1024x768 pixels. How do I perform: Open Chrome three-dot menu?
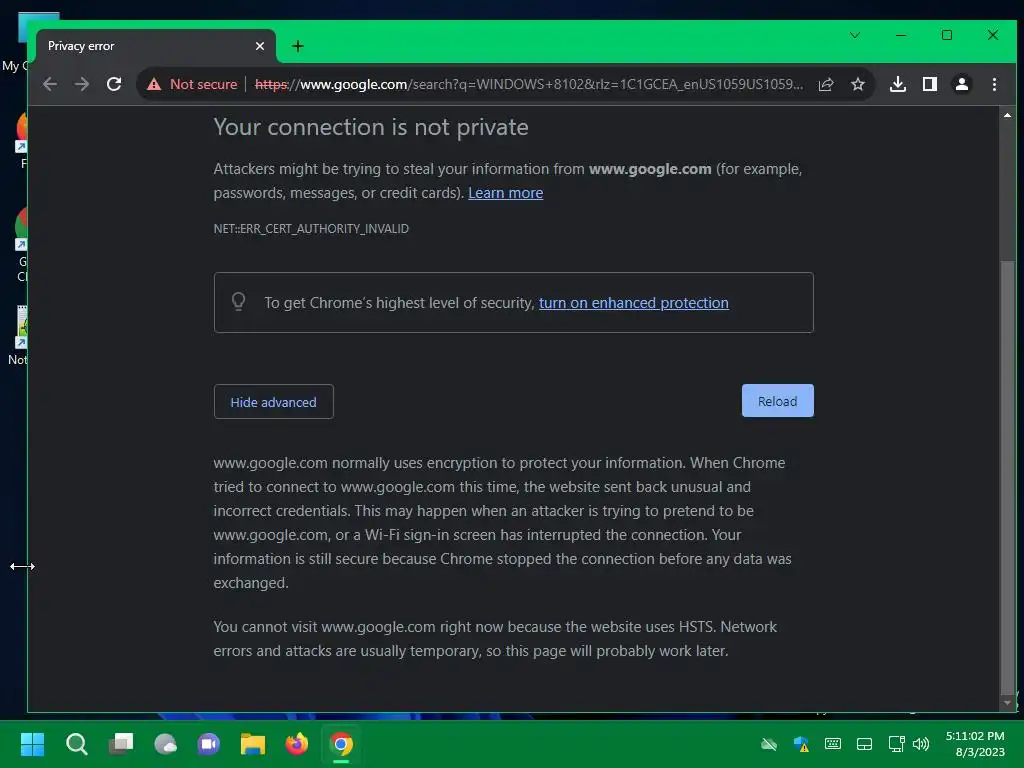click(x=994, y=84)
